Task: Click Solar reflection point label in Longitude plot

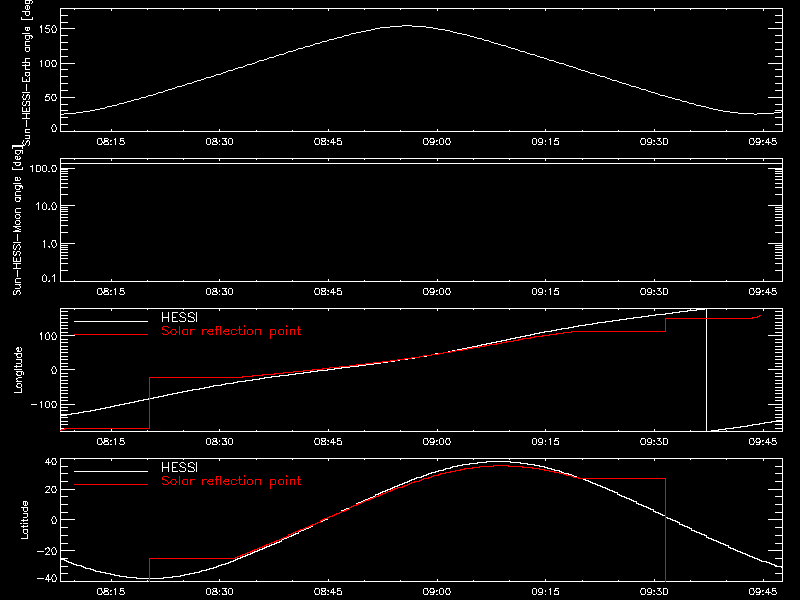Action: (x=231, y=331)
